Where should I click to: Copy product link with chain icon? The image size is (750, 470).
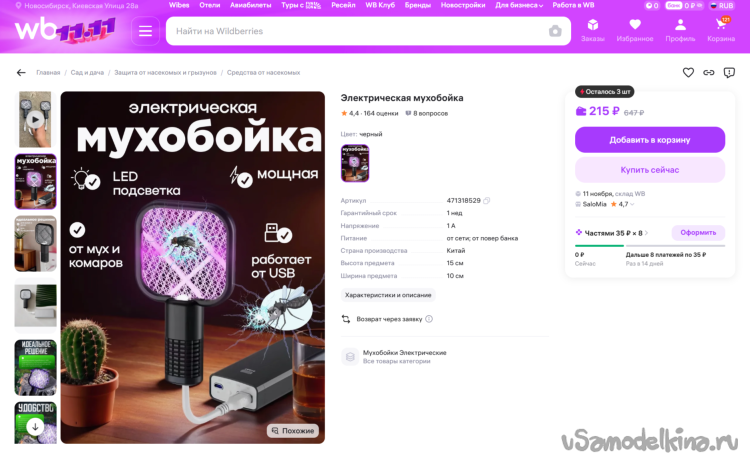[708, 72]
